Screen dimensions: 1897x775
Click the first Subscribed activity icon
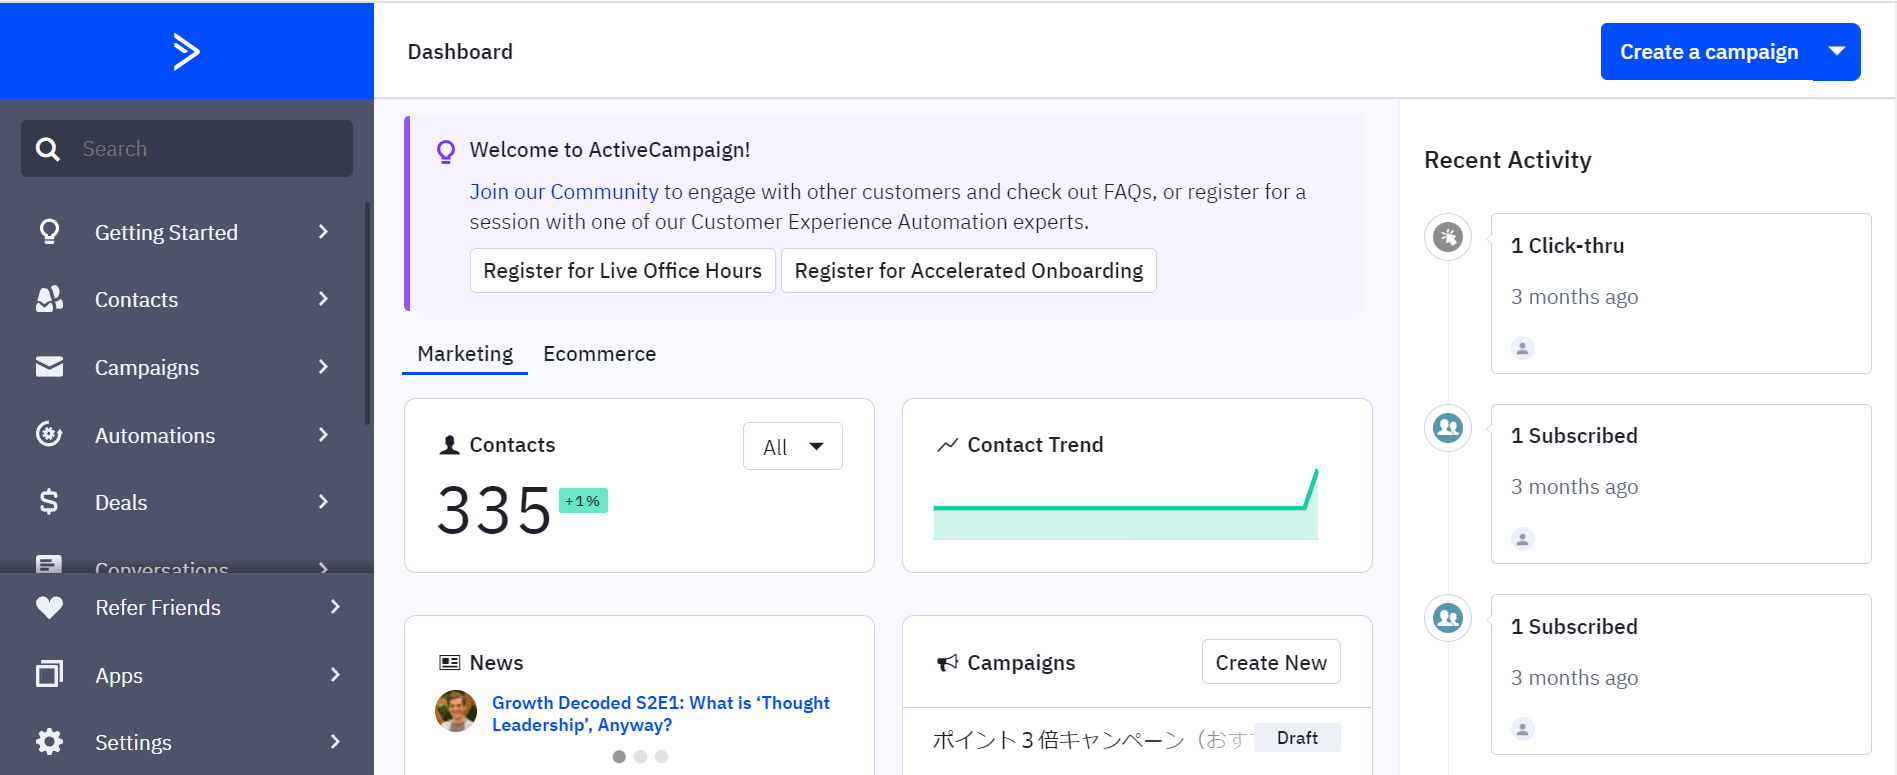[1448, 428]
